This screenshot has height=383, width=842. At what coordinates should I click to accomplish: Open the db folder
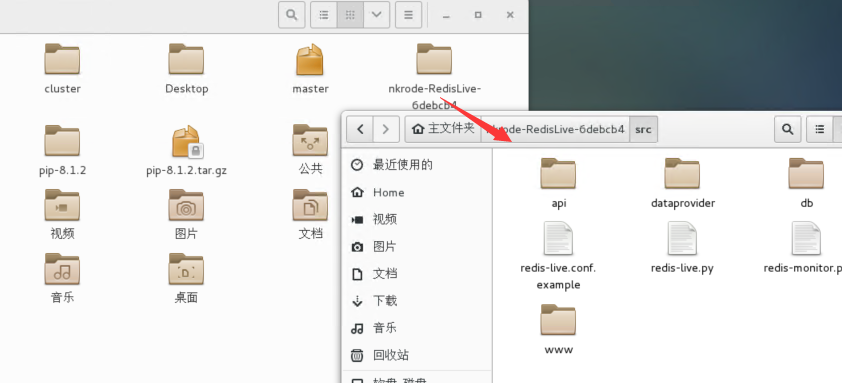pyautogui.click(x=807, y=174)
